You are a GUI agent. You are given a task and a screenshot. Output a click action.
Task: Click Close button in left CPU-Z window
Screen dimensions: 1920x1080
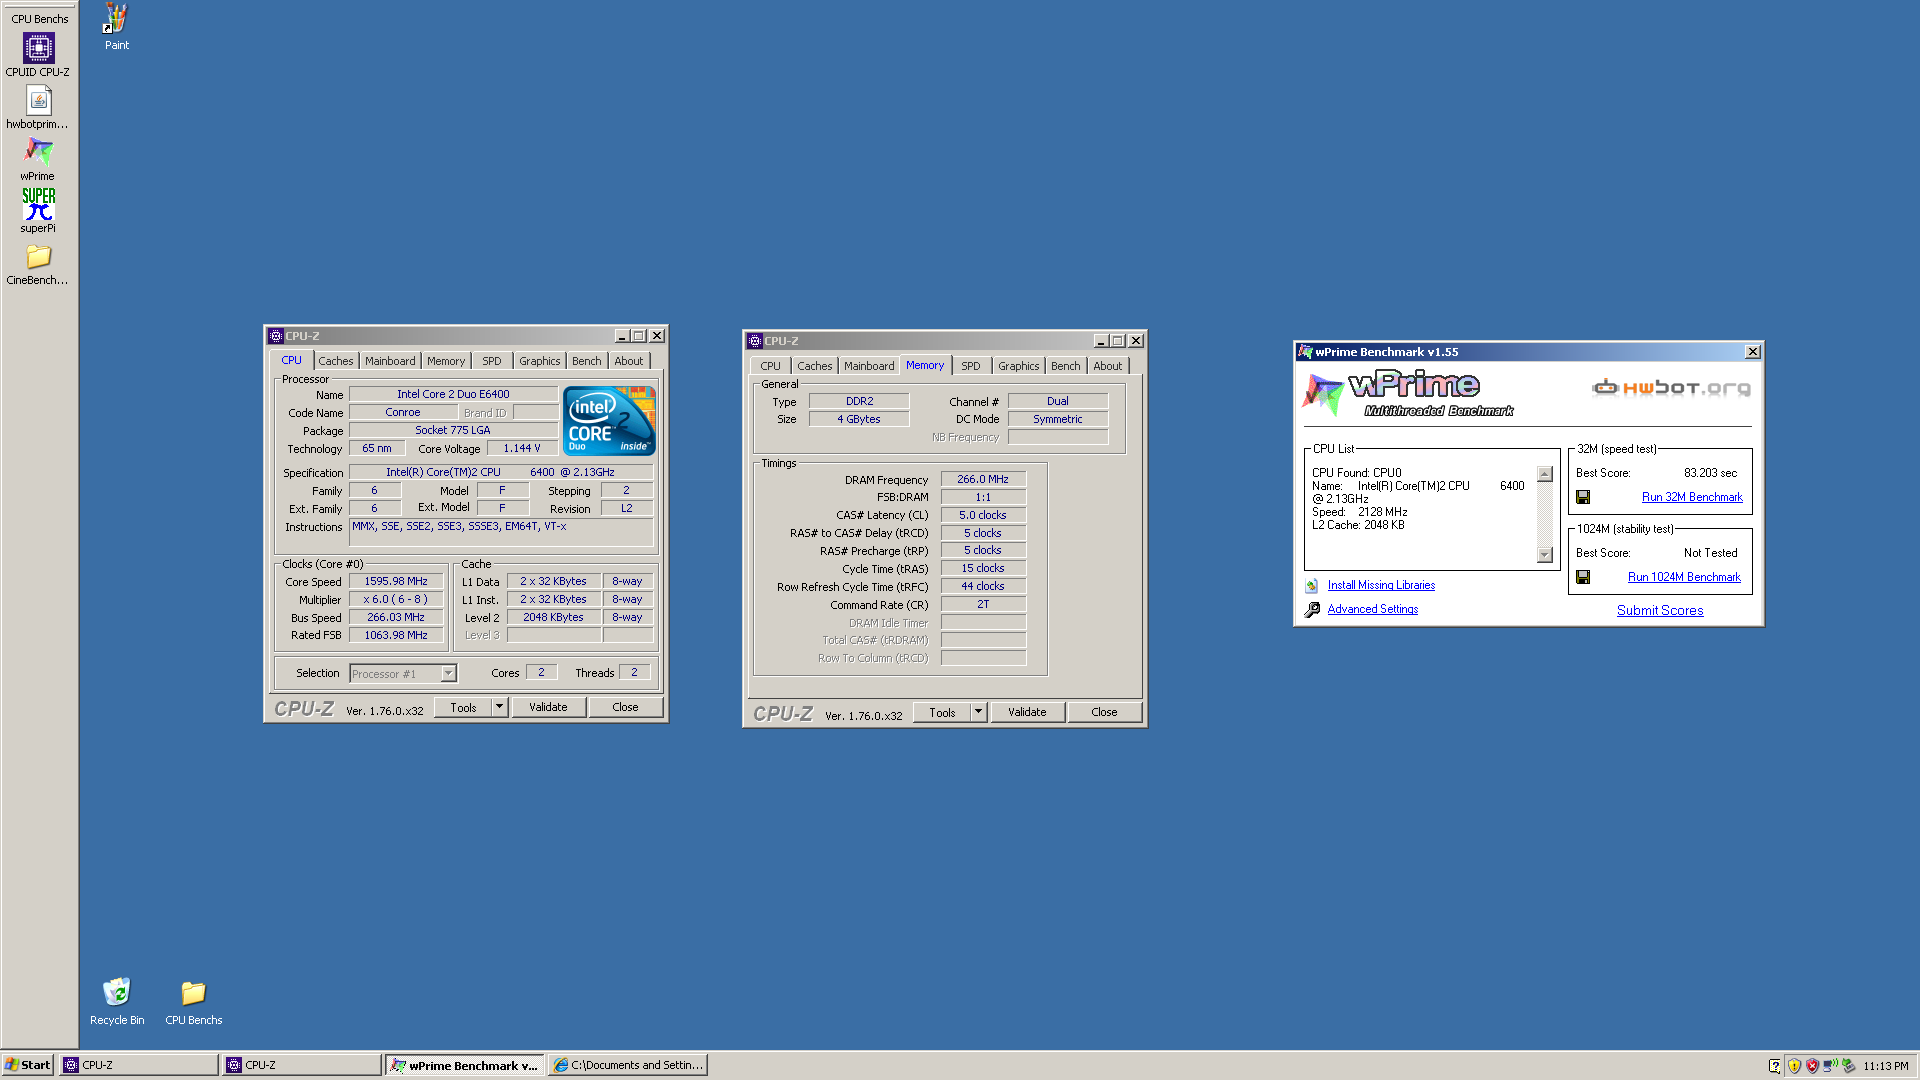[625, 707]
